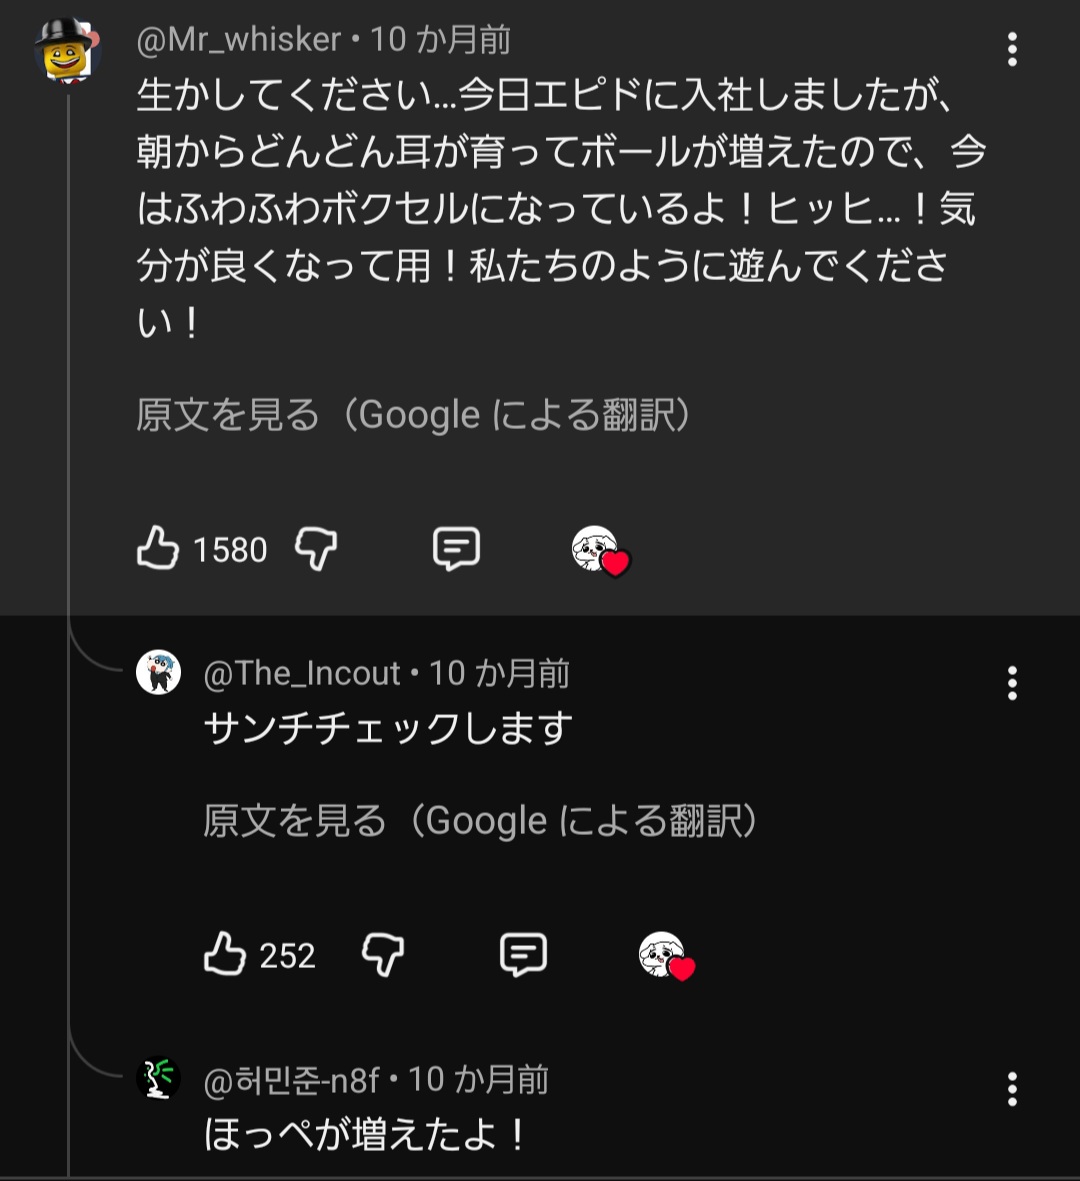Select the @허민준-n8f reply text
Image resolution: width=1080 pixels, height=1181 pixels.
coord(365,1135)
